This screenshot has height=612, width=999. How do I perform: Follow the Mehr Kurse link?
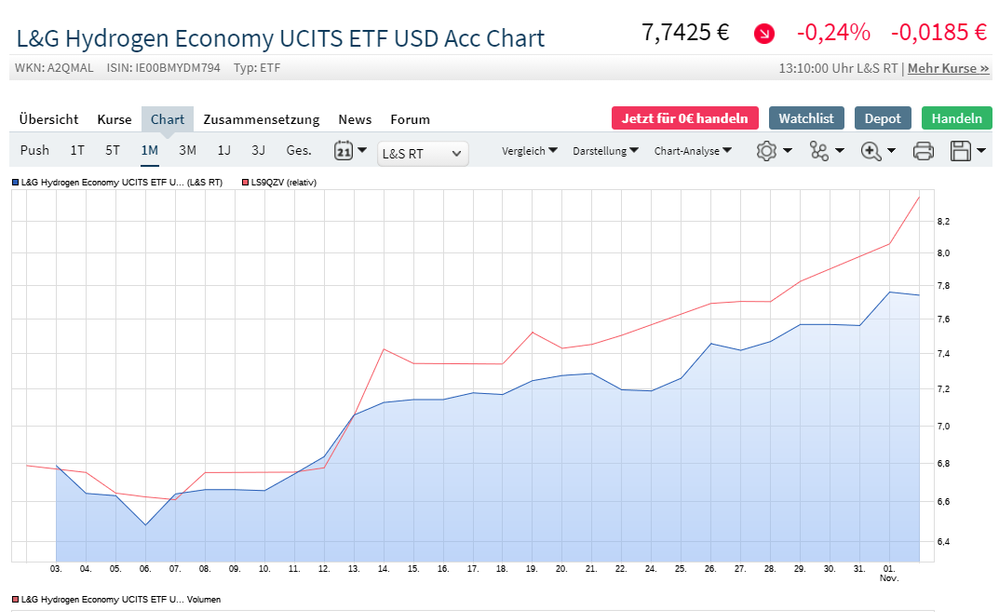click(x=947, y=69)
